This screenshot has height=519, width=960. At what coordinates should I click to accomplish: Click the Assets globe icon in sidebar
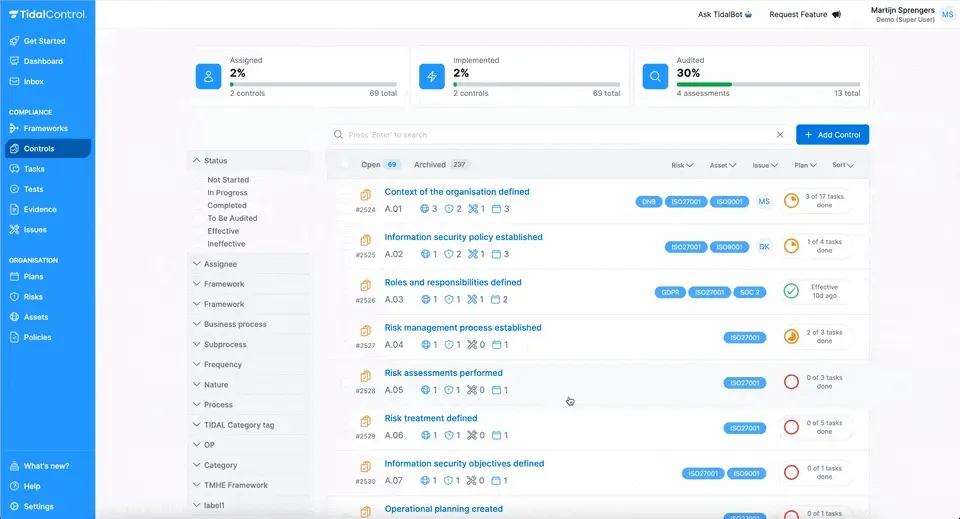coord(14,317)
